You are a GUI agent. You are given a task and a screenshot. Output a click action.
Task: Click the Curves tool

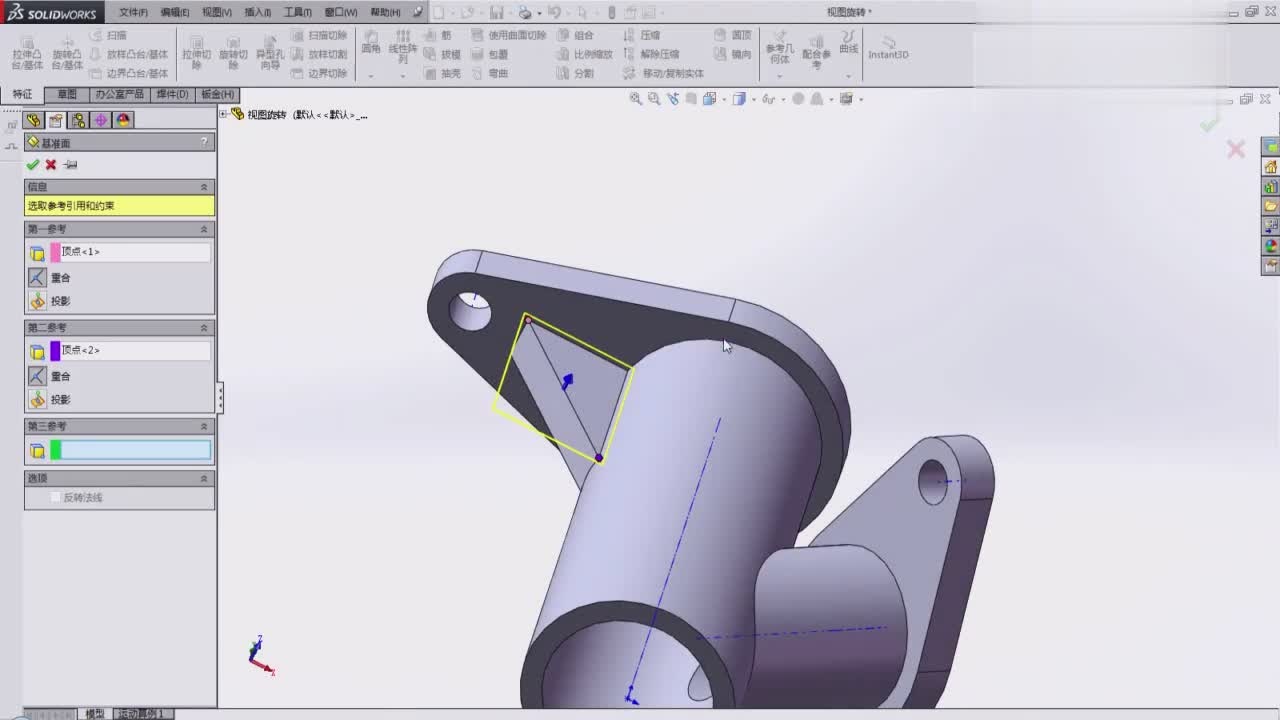tap(848, 42)
